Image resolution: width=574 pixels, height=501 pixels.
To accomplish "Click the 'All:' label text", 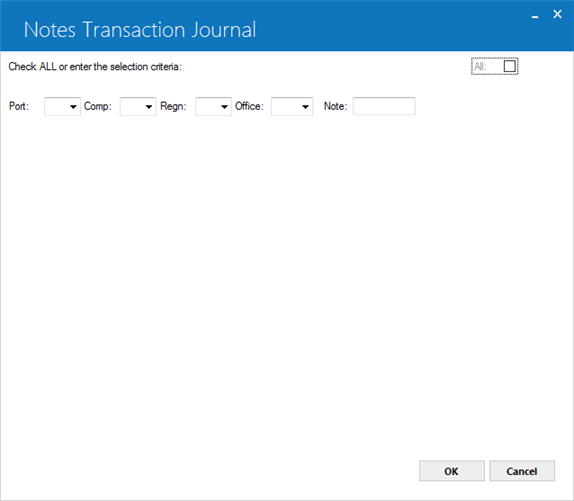I will (480, 66).
